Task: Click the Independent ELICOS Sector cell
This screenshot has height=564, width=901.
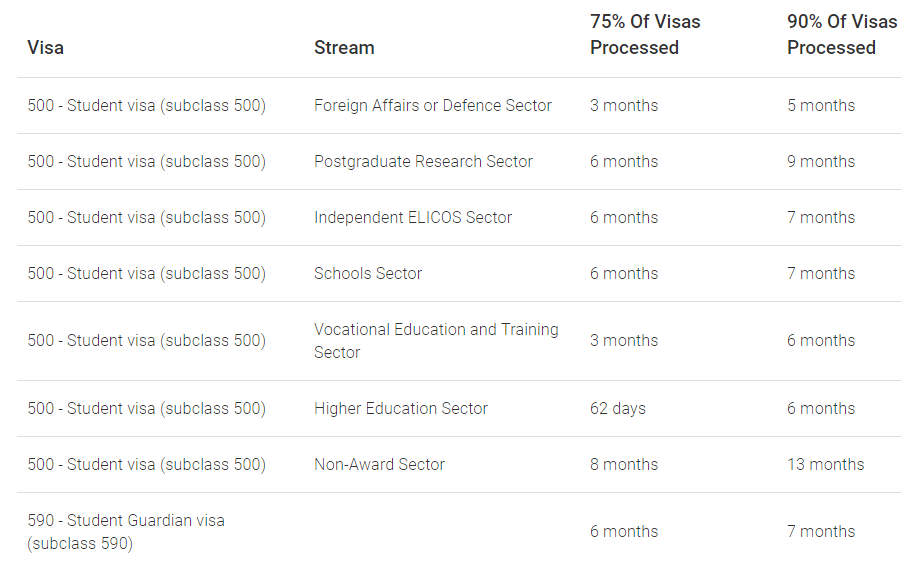Action: coord(413,218)
